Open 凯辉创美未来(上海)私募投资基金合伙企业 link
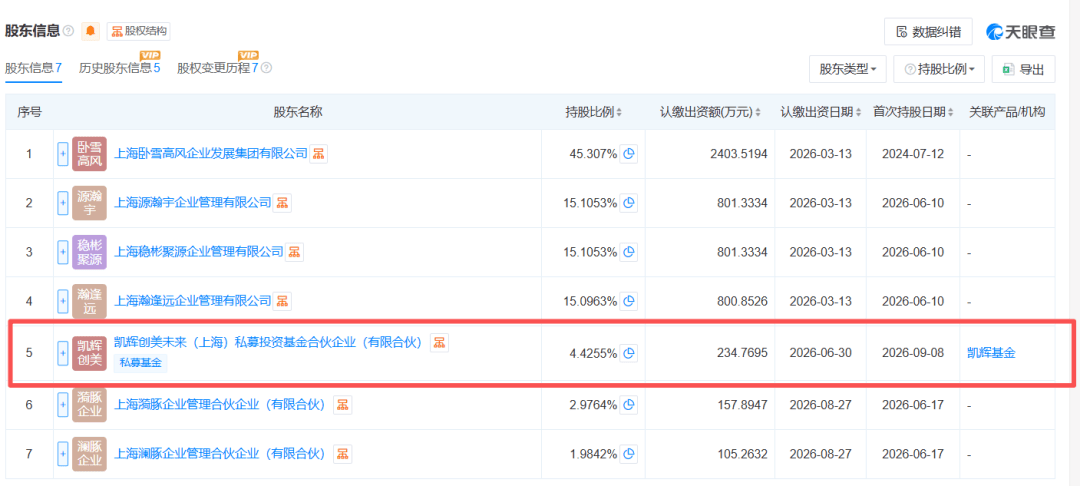This screenshot has width=1080, height=486. 268,342
